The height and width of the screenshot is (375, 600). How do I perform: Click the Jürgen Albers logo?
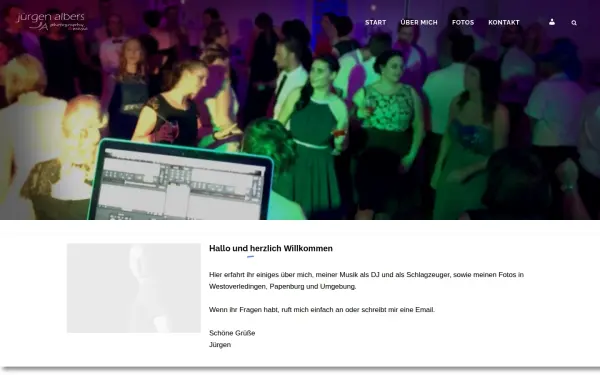click(52, 21)
